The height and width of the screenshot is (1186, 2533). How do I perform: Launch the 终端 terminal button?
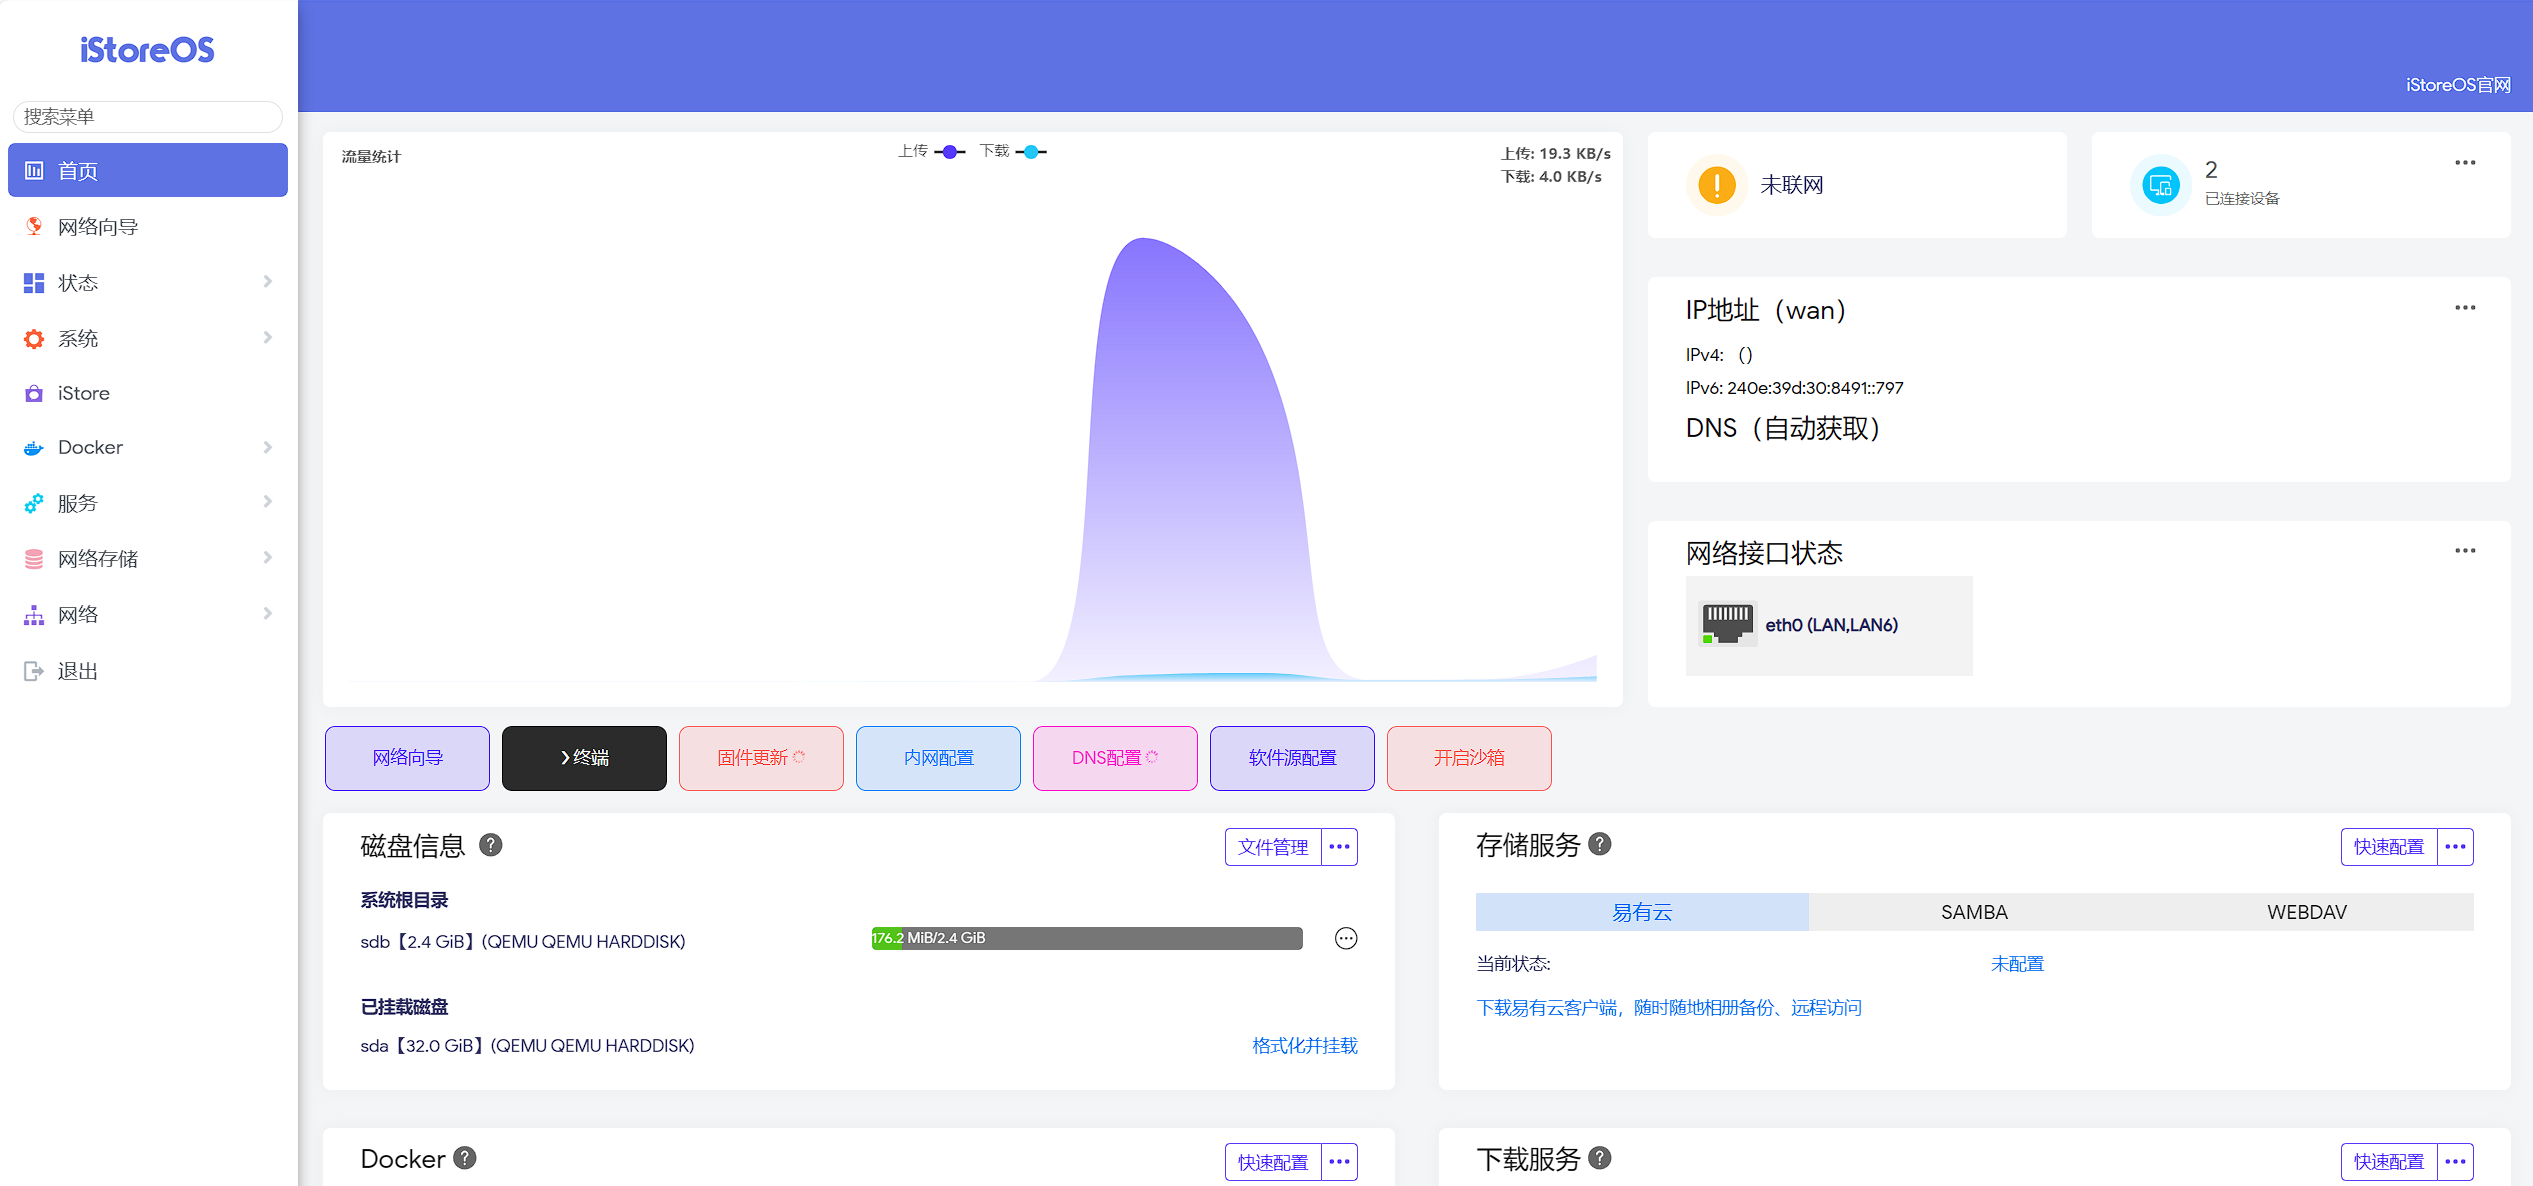(x=584, y=758)
